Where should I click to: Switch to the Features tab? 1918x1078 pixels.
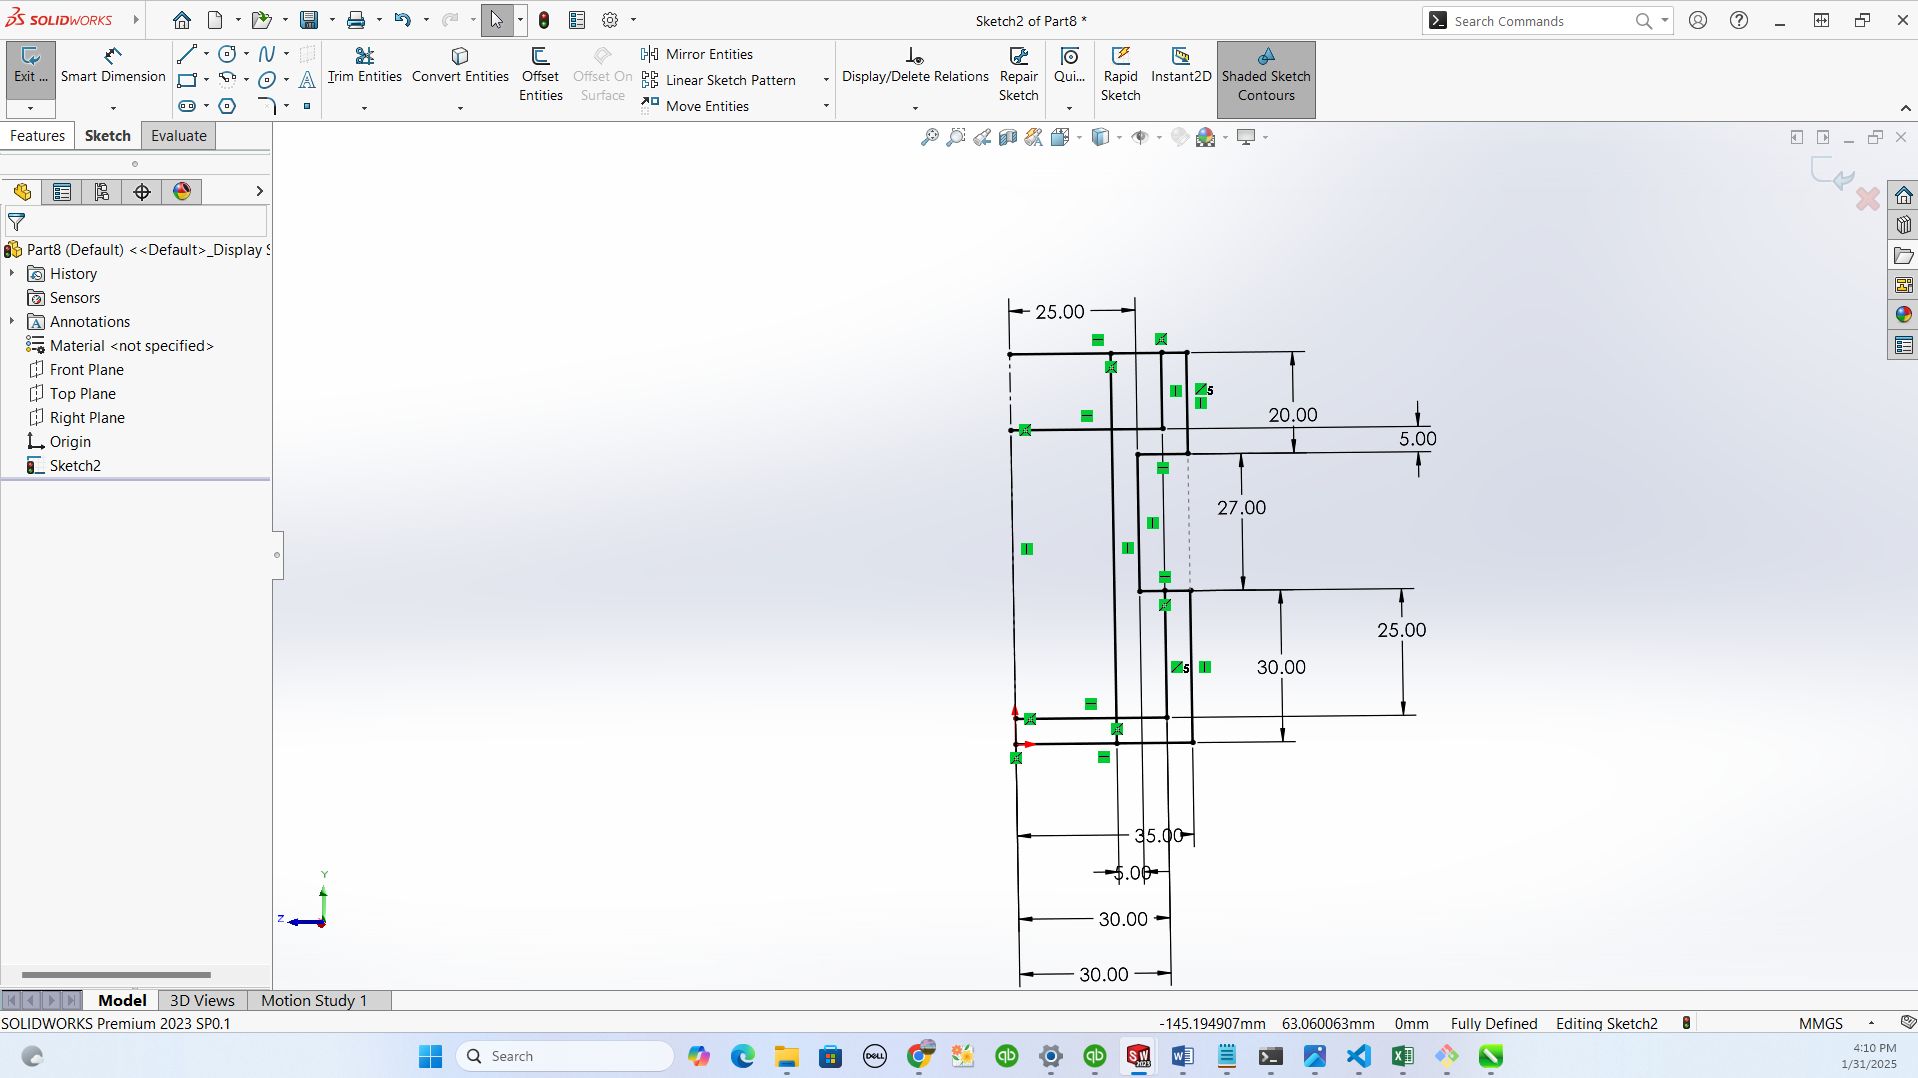pos(37,136)
